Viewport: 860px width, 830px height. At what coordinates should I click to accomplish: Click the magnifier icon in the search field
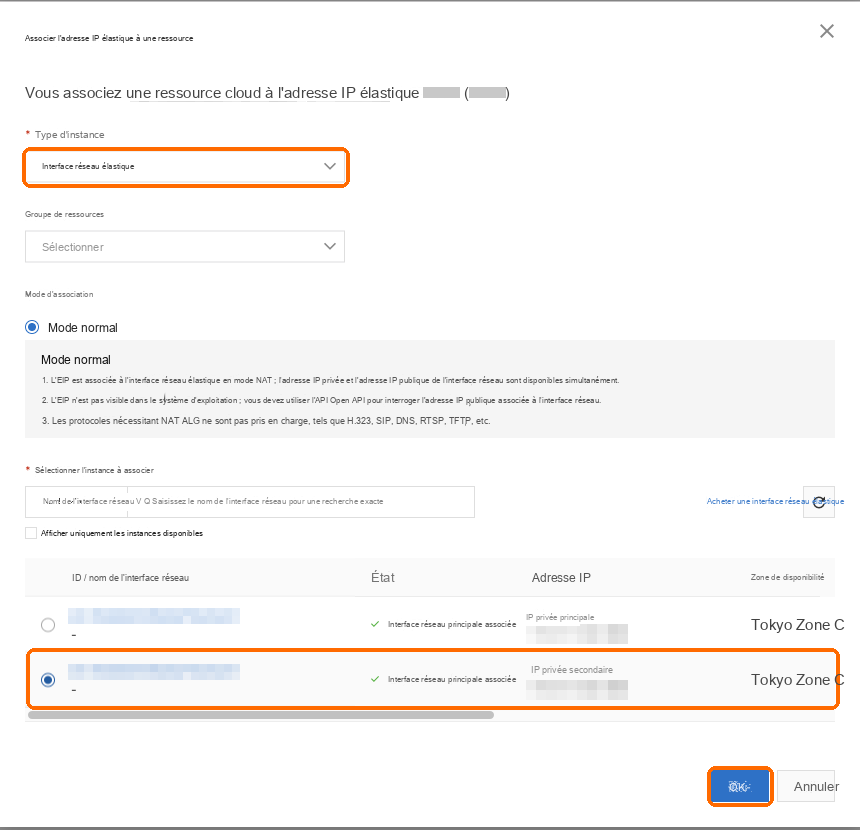click(x=147, y=501)
